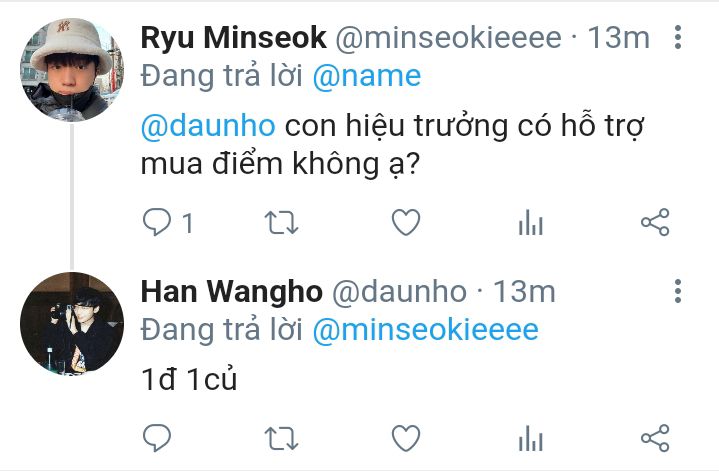
Task: Like Han Wangho's tweet
Action: (406, 438)
